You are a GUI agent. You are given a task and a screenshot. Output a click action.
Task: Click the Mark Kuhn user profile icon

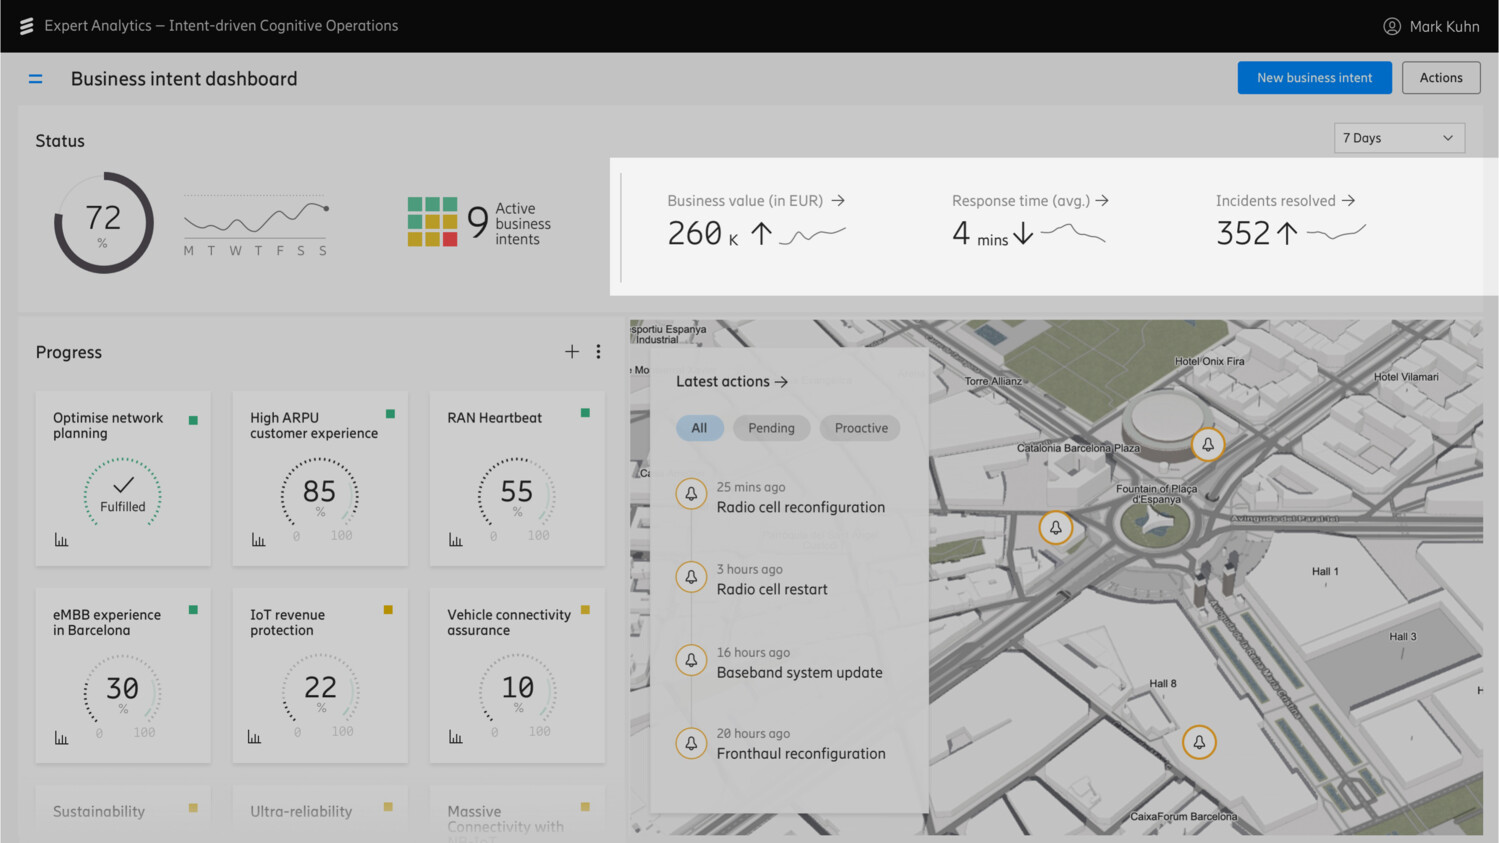coord(1391,26)
